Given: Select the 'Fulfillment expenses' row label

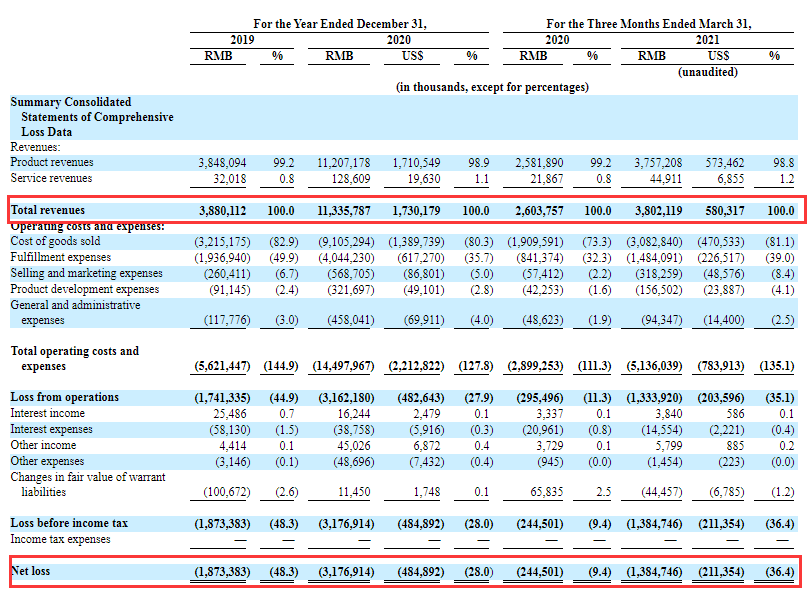Looking at the screenshot, I should pos(61,257).
